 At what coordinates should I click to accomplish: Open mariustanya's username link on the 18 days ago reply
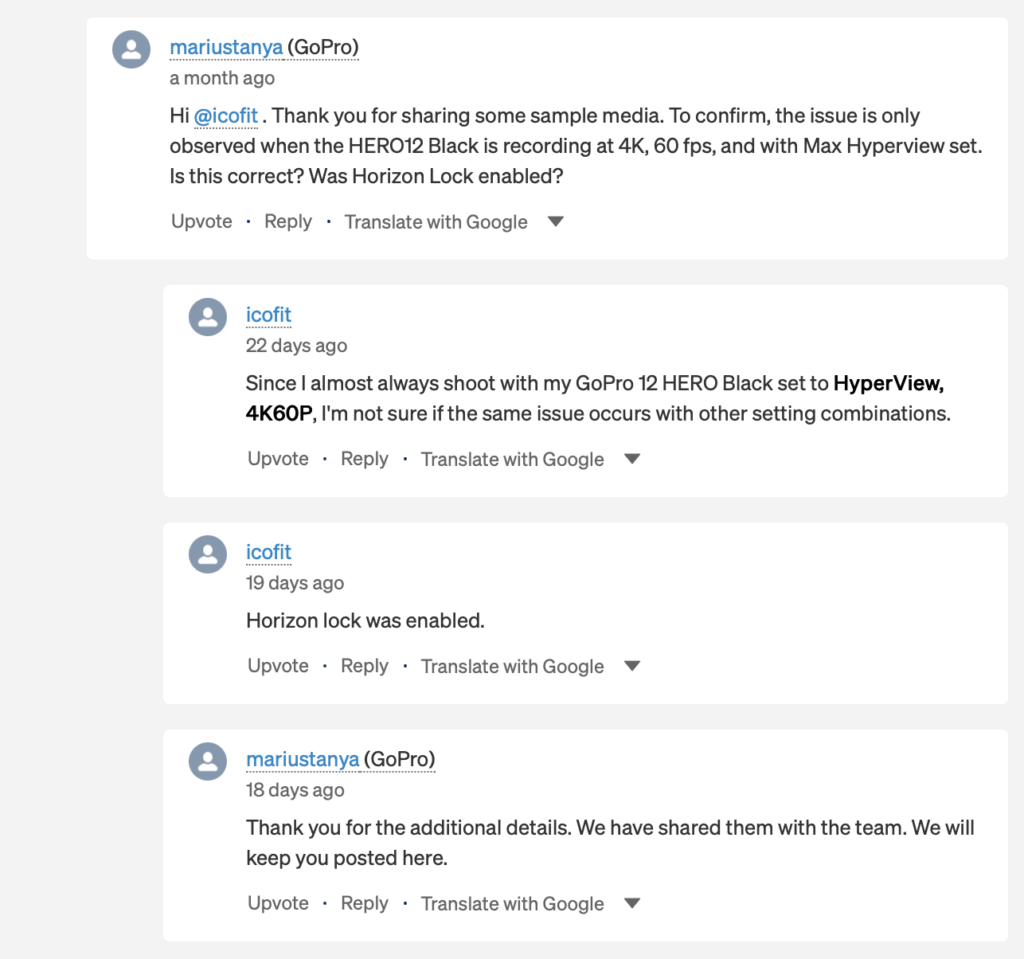(x=302, y=759)
